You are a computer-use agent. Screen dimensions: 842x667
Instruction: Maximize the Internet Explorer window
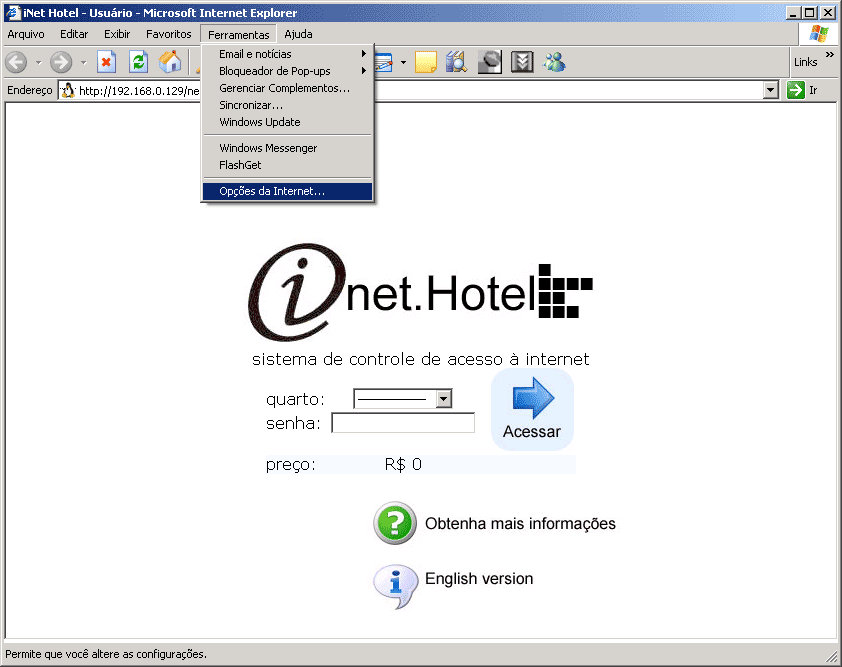(810, 13)
